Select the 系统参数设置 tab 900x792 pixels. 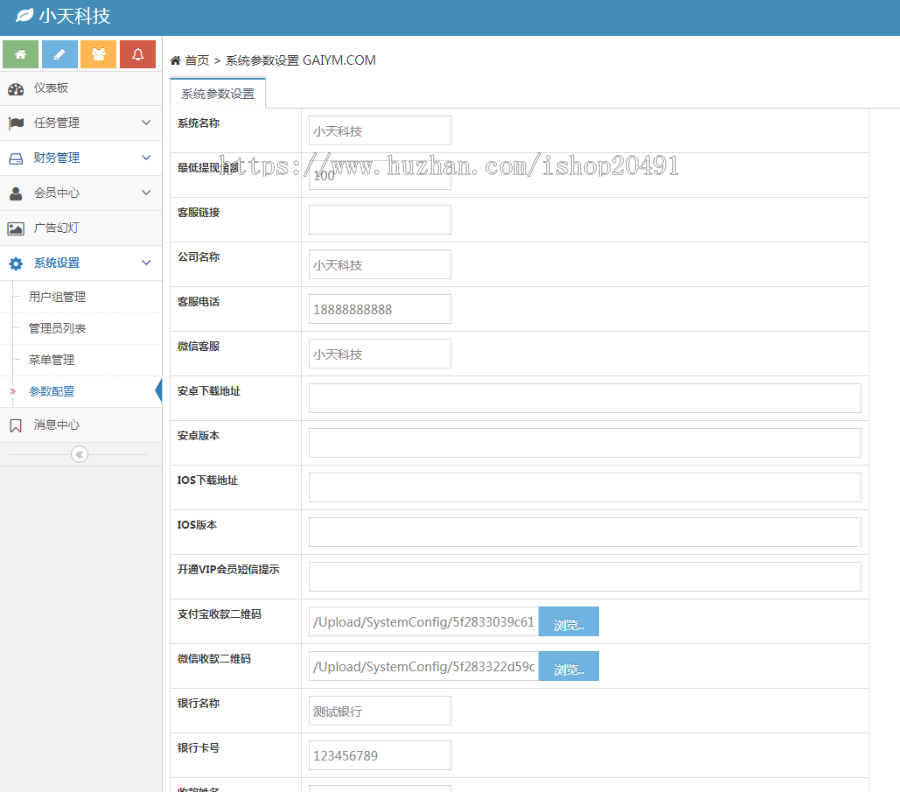click(217, 94)
